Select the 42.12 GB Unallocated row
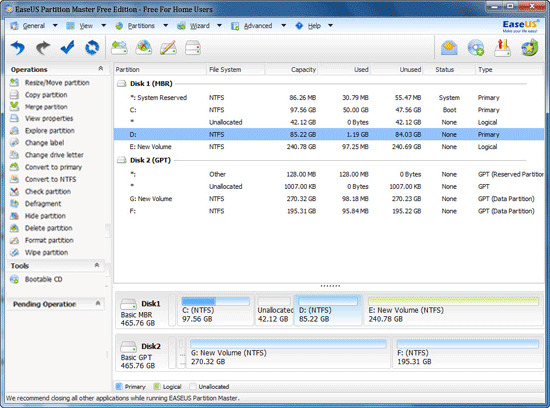Image resolution: width=550 pixels, height=408 pixels. 329,122
